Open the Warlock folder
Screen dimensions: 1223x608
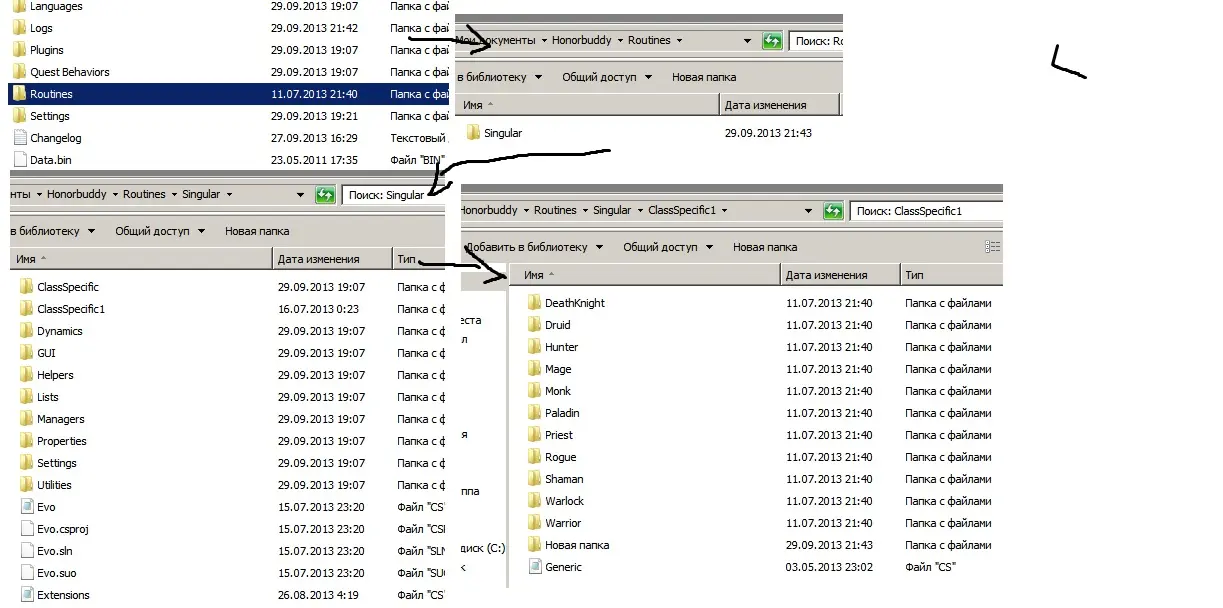pos(563,501)
